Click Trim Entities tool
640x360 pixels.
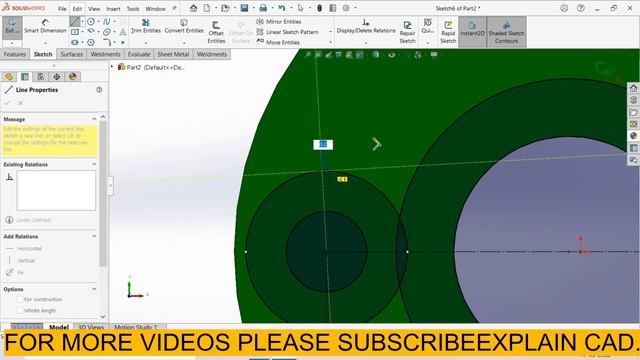146,27
